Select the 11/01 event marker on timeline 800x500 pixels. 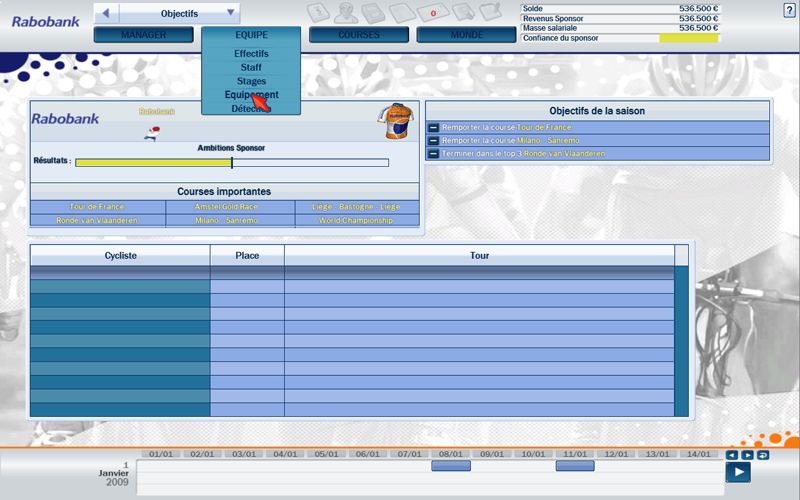click(575, 466)
